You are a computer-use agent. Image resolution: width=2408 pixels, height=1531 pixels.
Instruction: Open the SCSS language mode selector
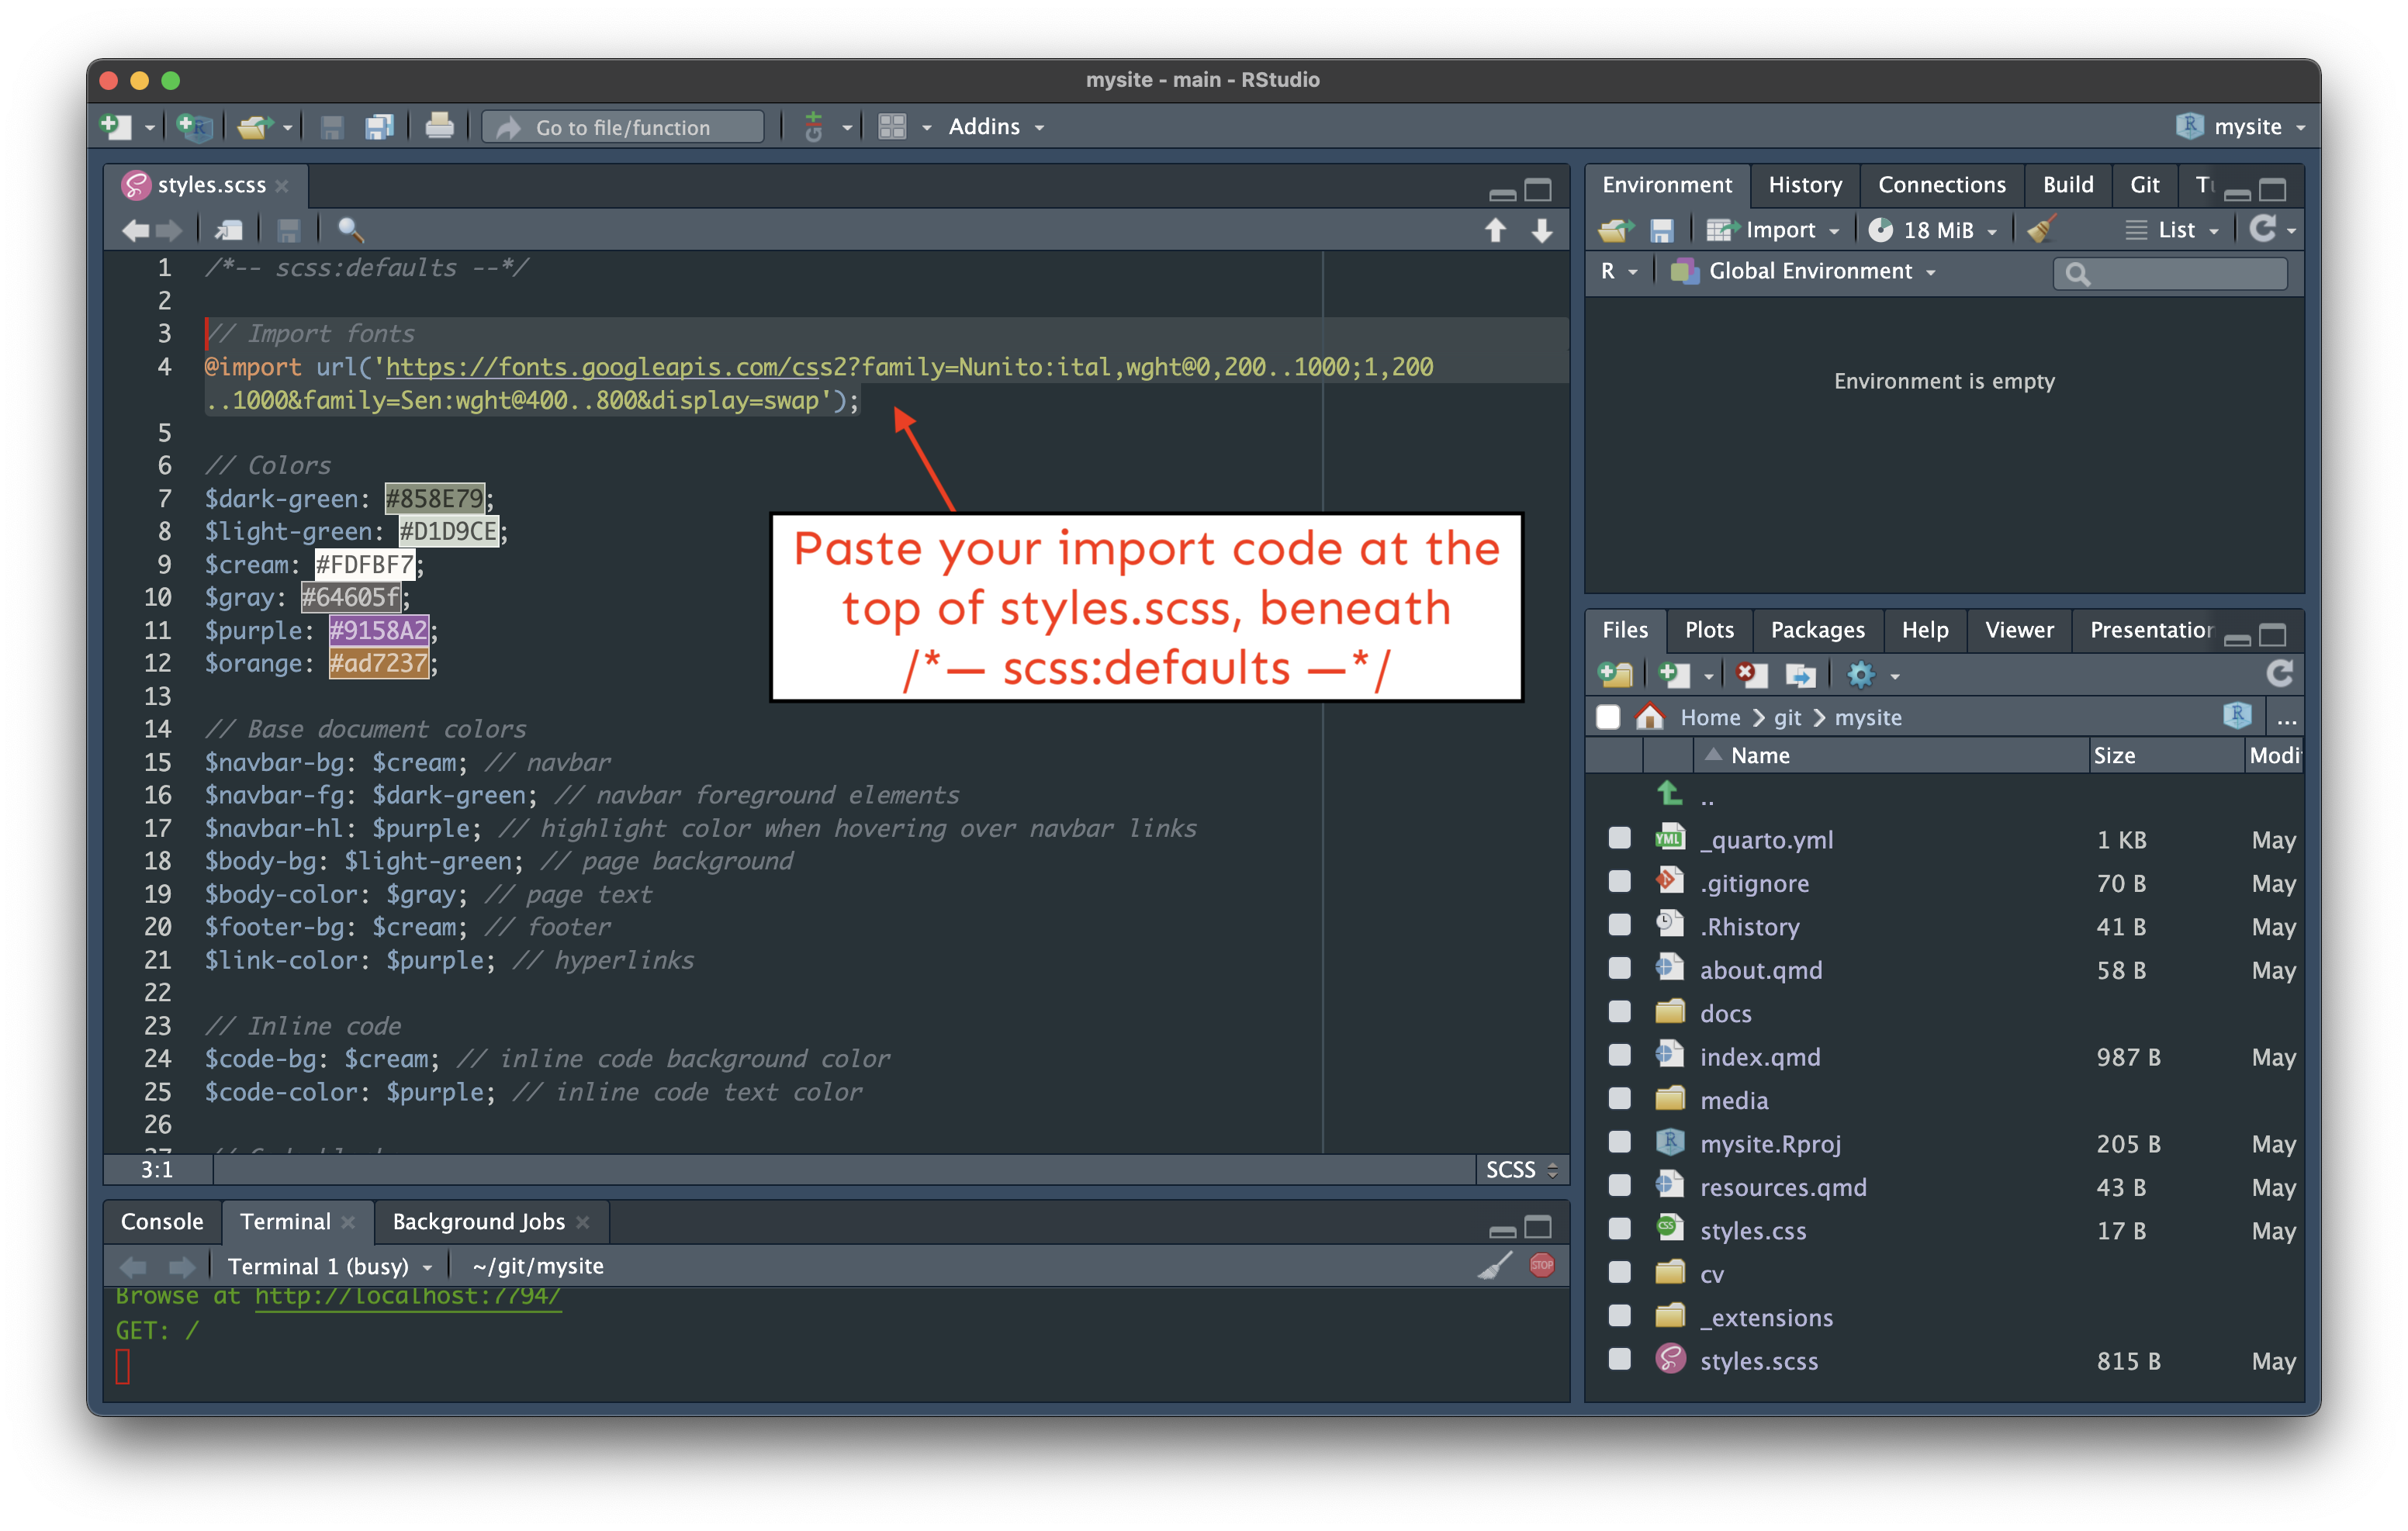(x=1518, y=1169)
